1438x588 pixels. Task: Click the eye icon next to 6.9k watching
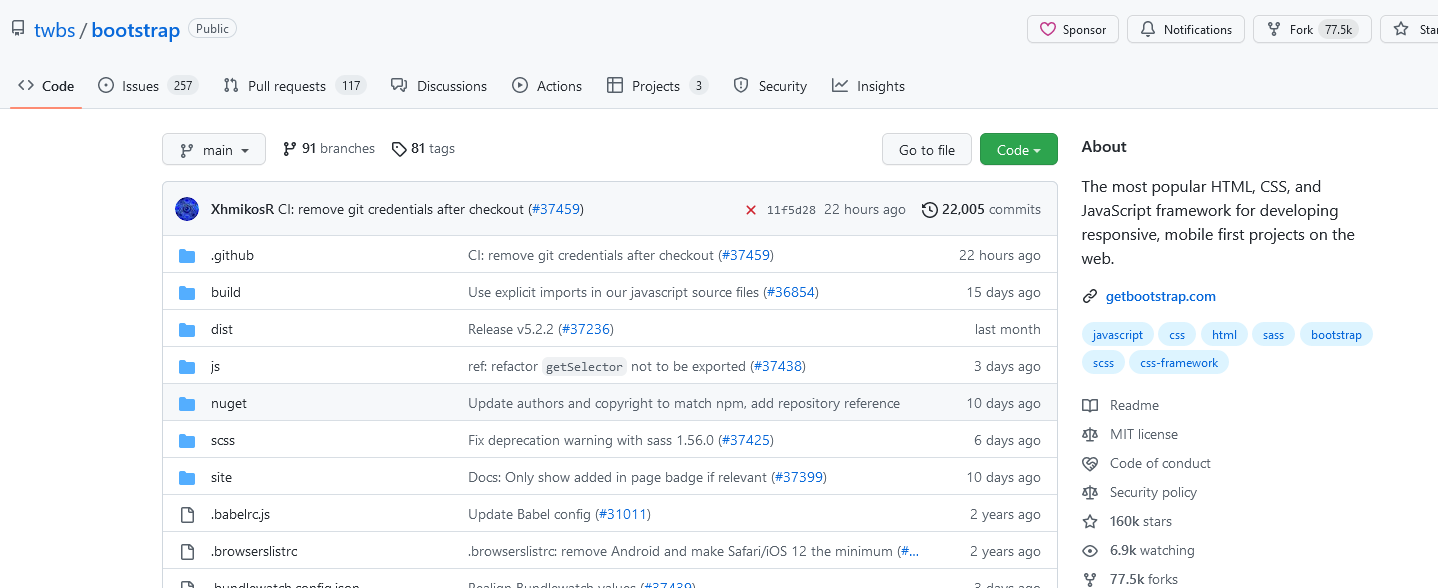1090,550
